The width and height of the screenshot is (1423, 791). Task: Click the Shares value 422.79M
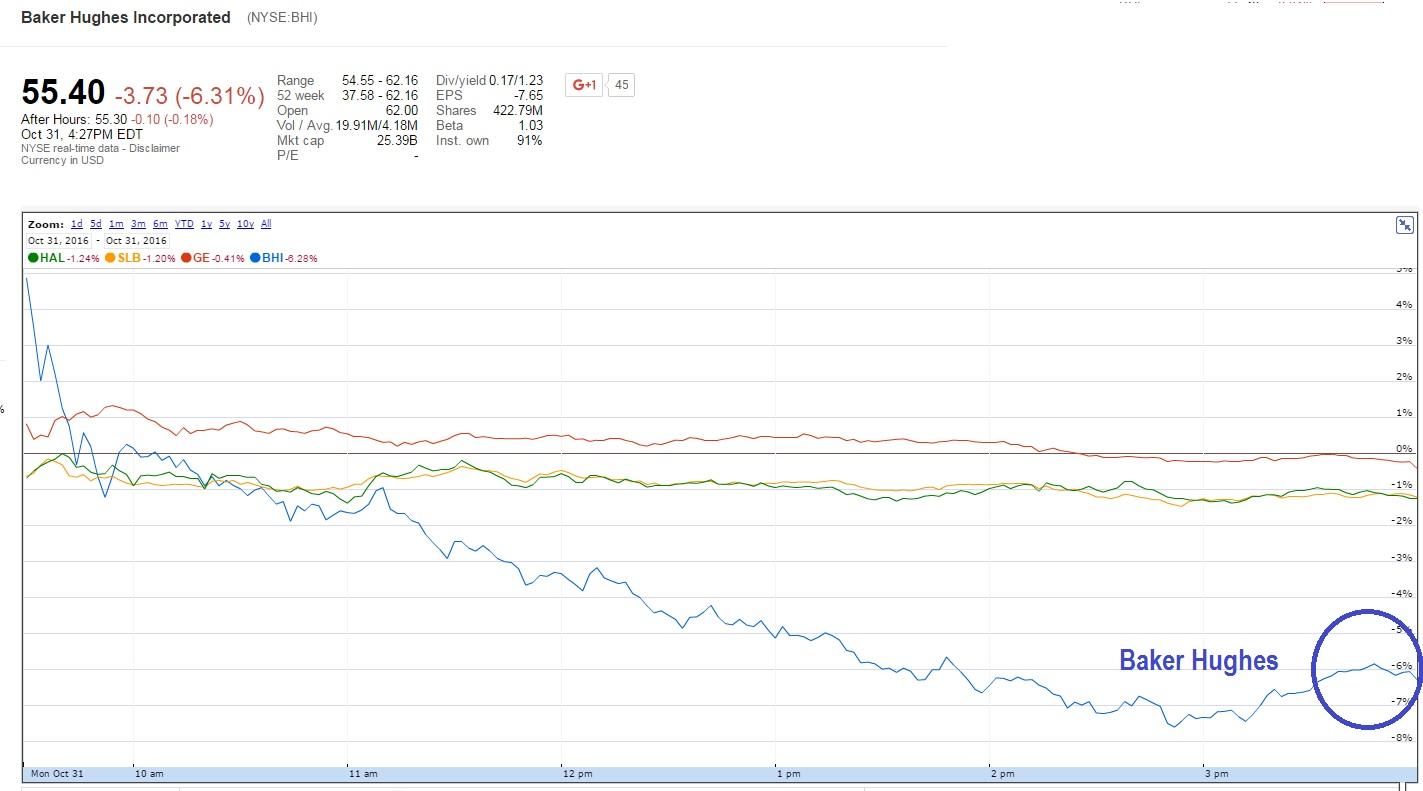518,110
